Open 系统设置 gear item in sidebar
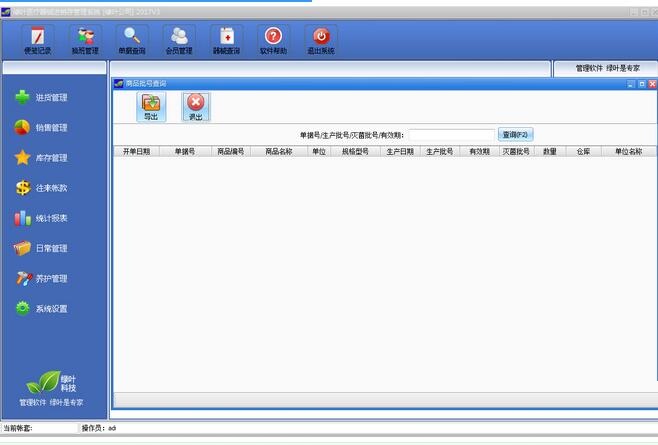The height and width of the screenshot is (445, 658). (x=41, y=309)
